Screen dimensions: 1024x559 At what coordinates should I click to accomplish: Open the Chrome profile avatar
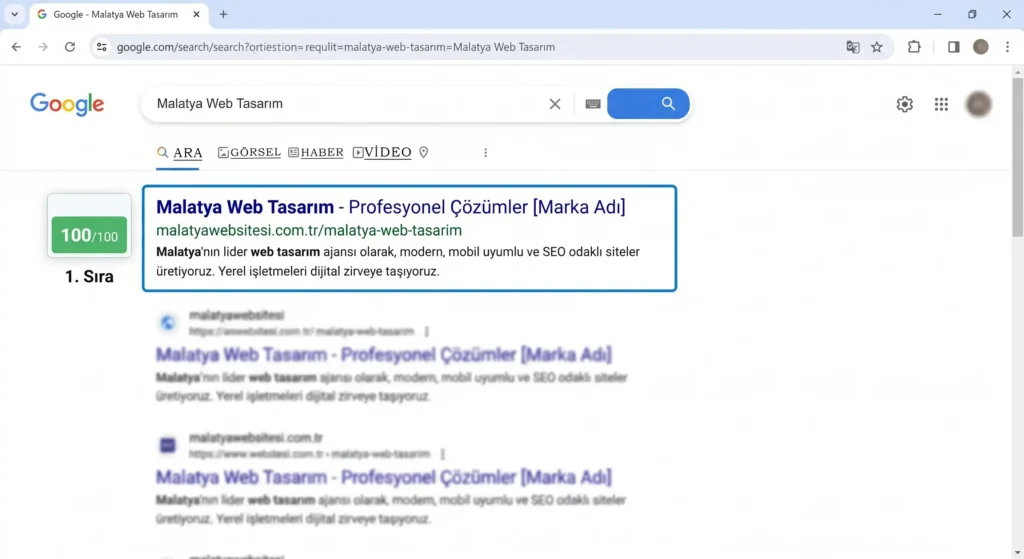tap(981, 47)
